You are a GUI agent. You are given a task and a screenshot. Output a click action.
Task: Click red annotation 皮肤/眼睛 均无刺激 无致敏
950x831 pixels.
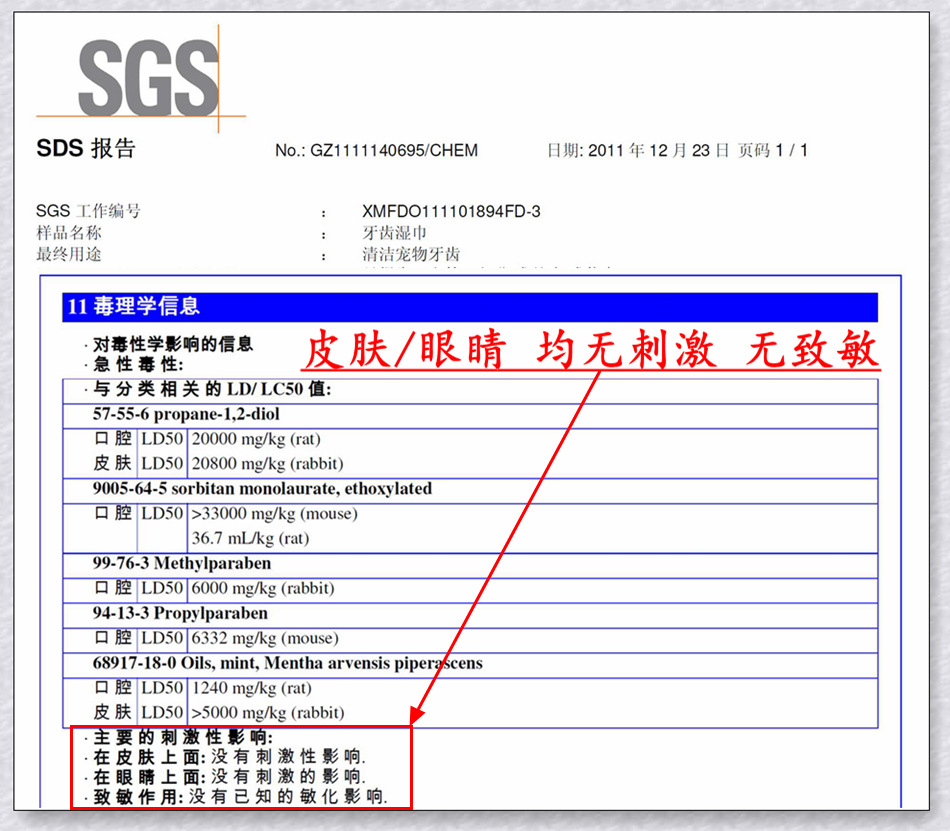[591, 349]
